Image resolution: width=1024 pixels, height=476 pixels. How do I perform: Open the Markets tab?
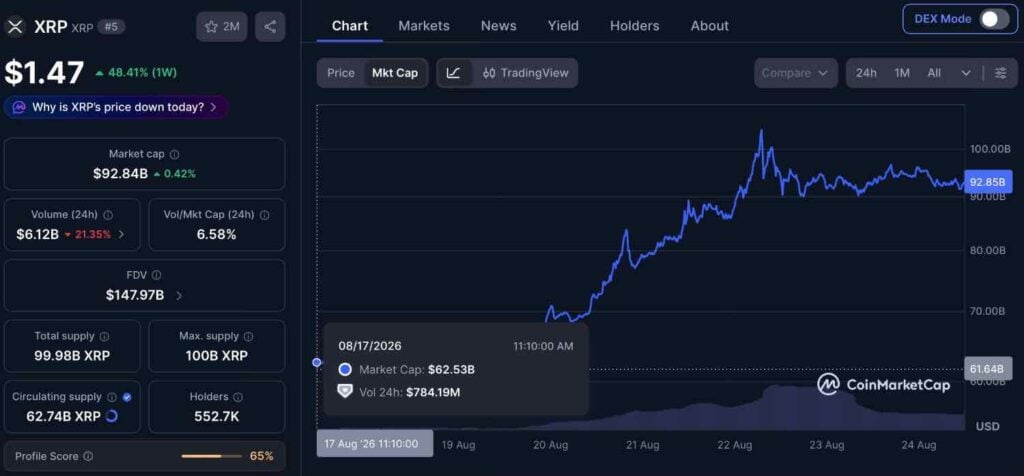click(x=424, y=25)
